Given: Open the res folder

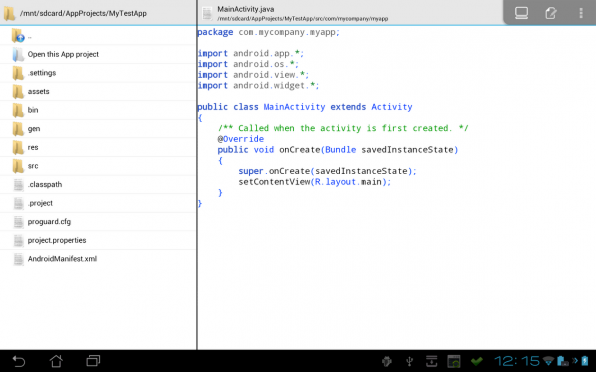Looking at the screenshot, I should [98, 147].
